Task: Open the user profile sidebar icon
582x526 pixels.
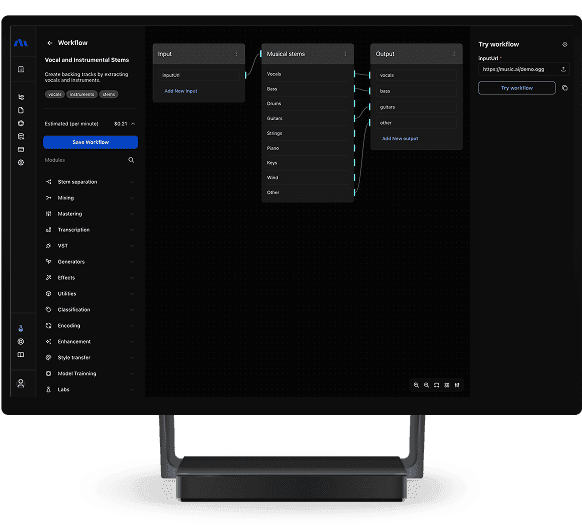Action: [x=21, y=383]
